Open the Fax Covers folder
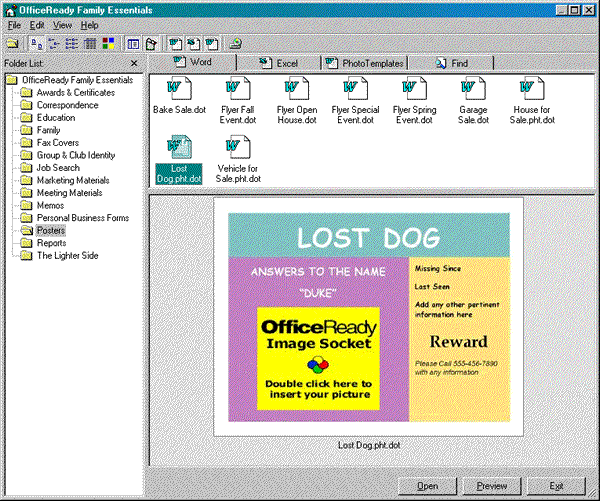This screenshot has width=600, height=501. (50, 143)
